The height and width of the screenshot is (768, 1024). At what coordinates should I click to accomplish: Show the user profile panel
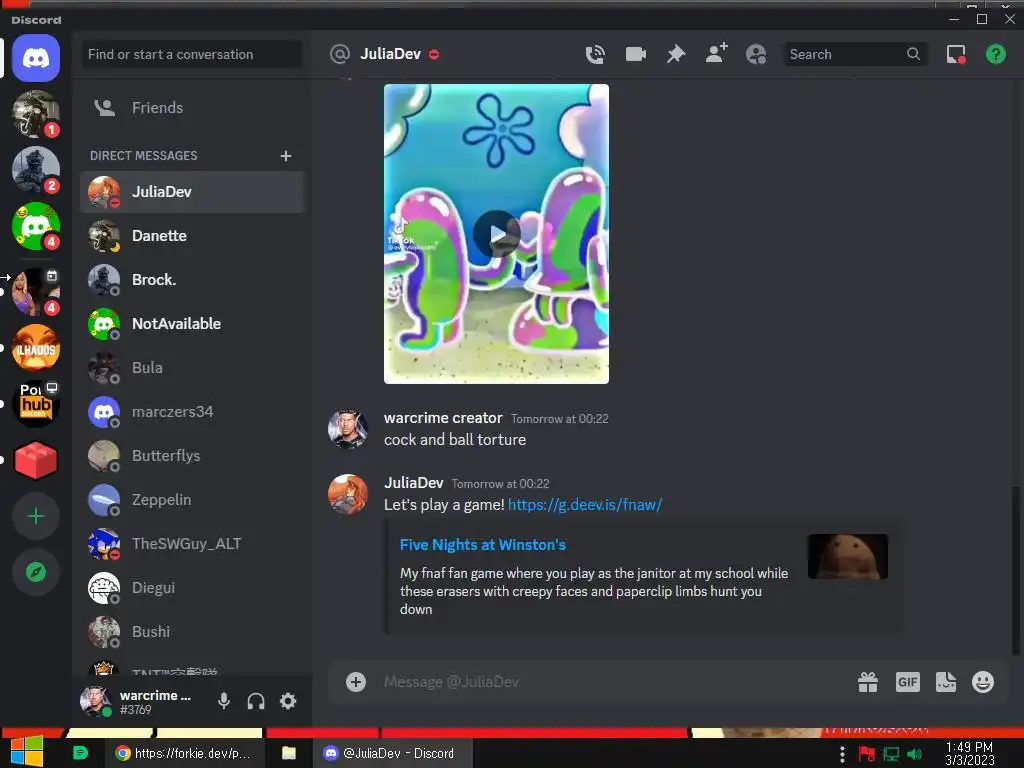[756, 54]
